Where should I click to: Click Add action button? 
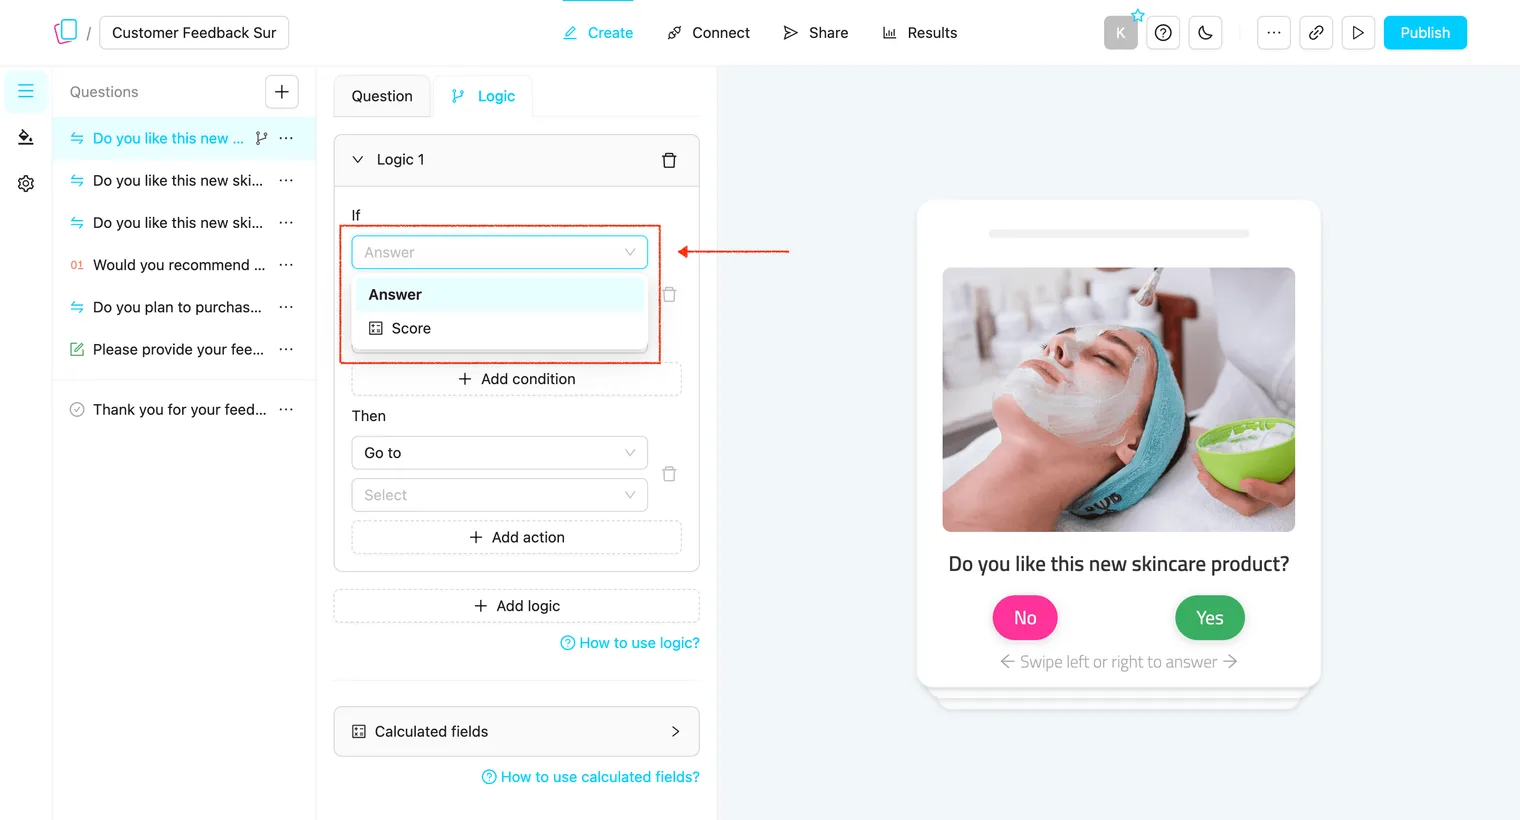pos(516,537)
